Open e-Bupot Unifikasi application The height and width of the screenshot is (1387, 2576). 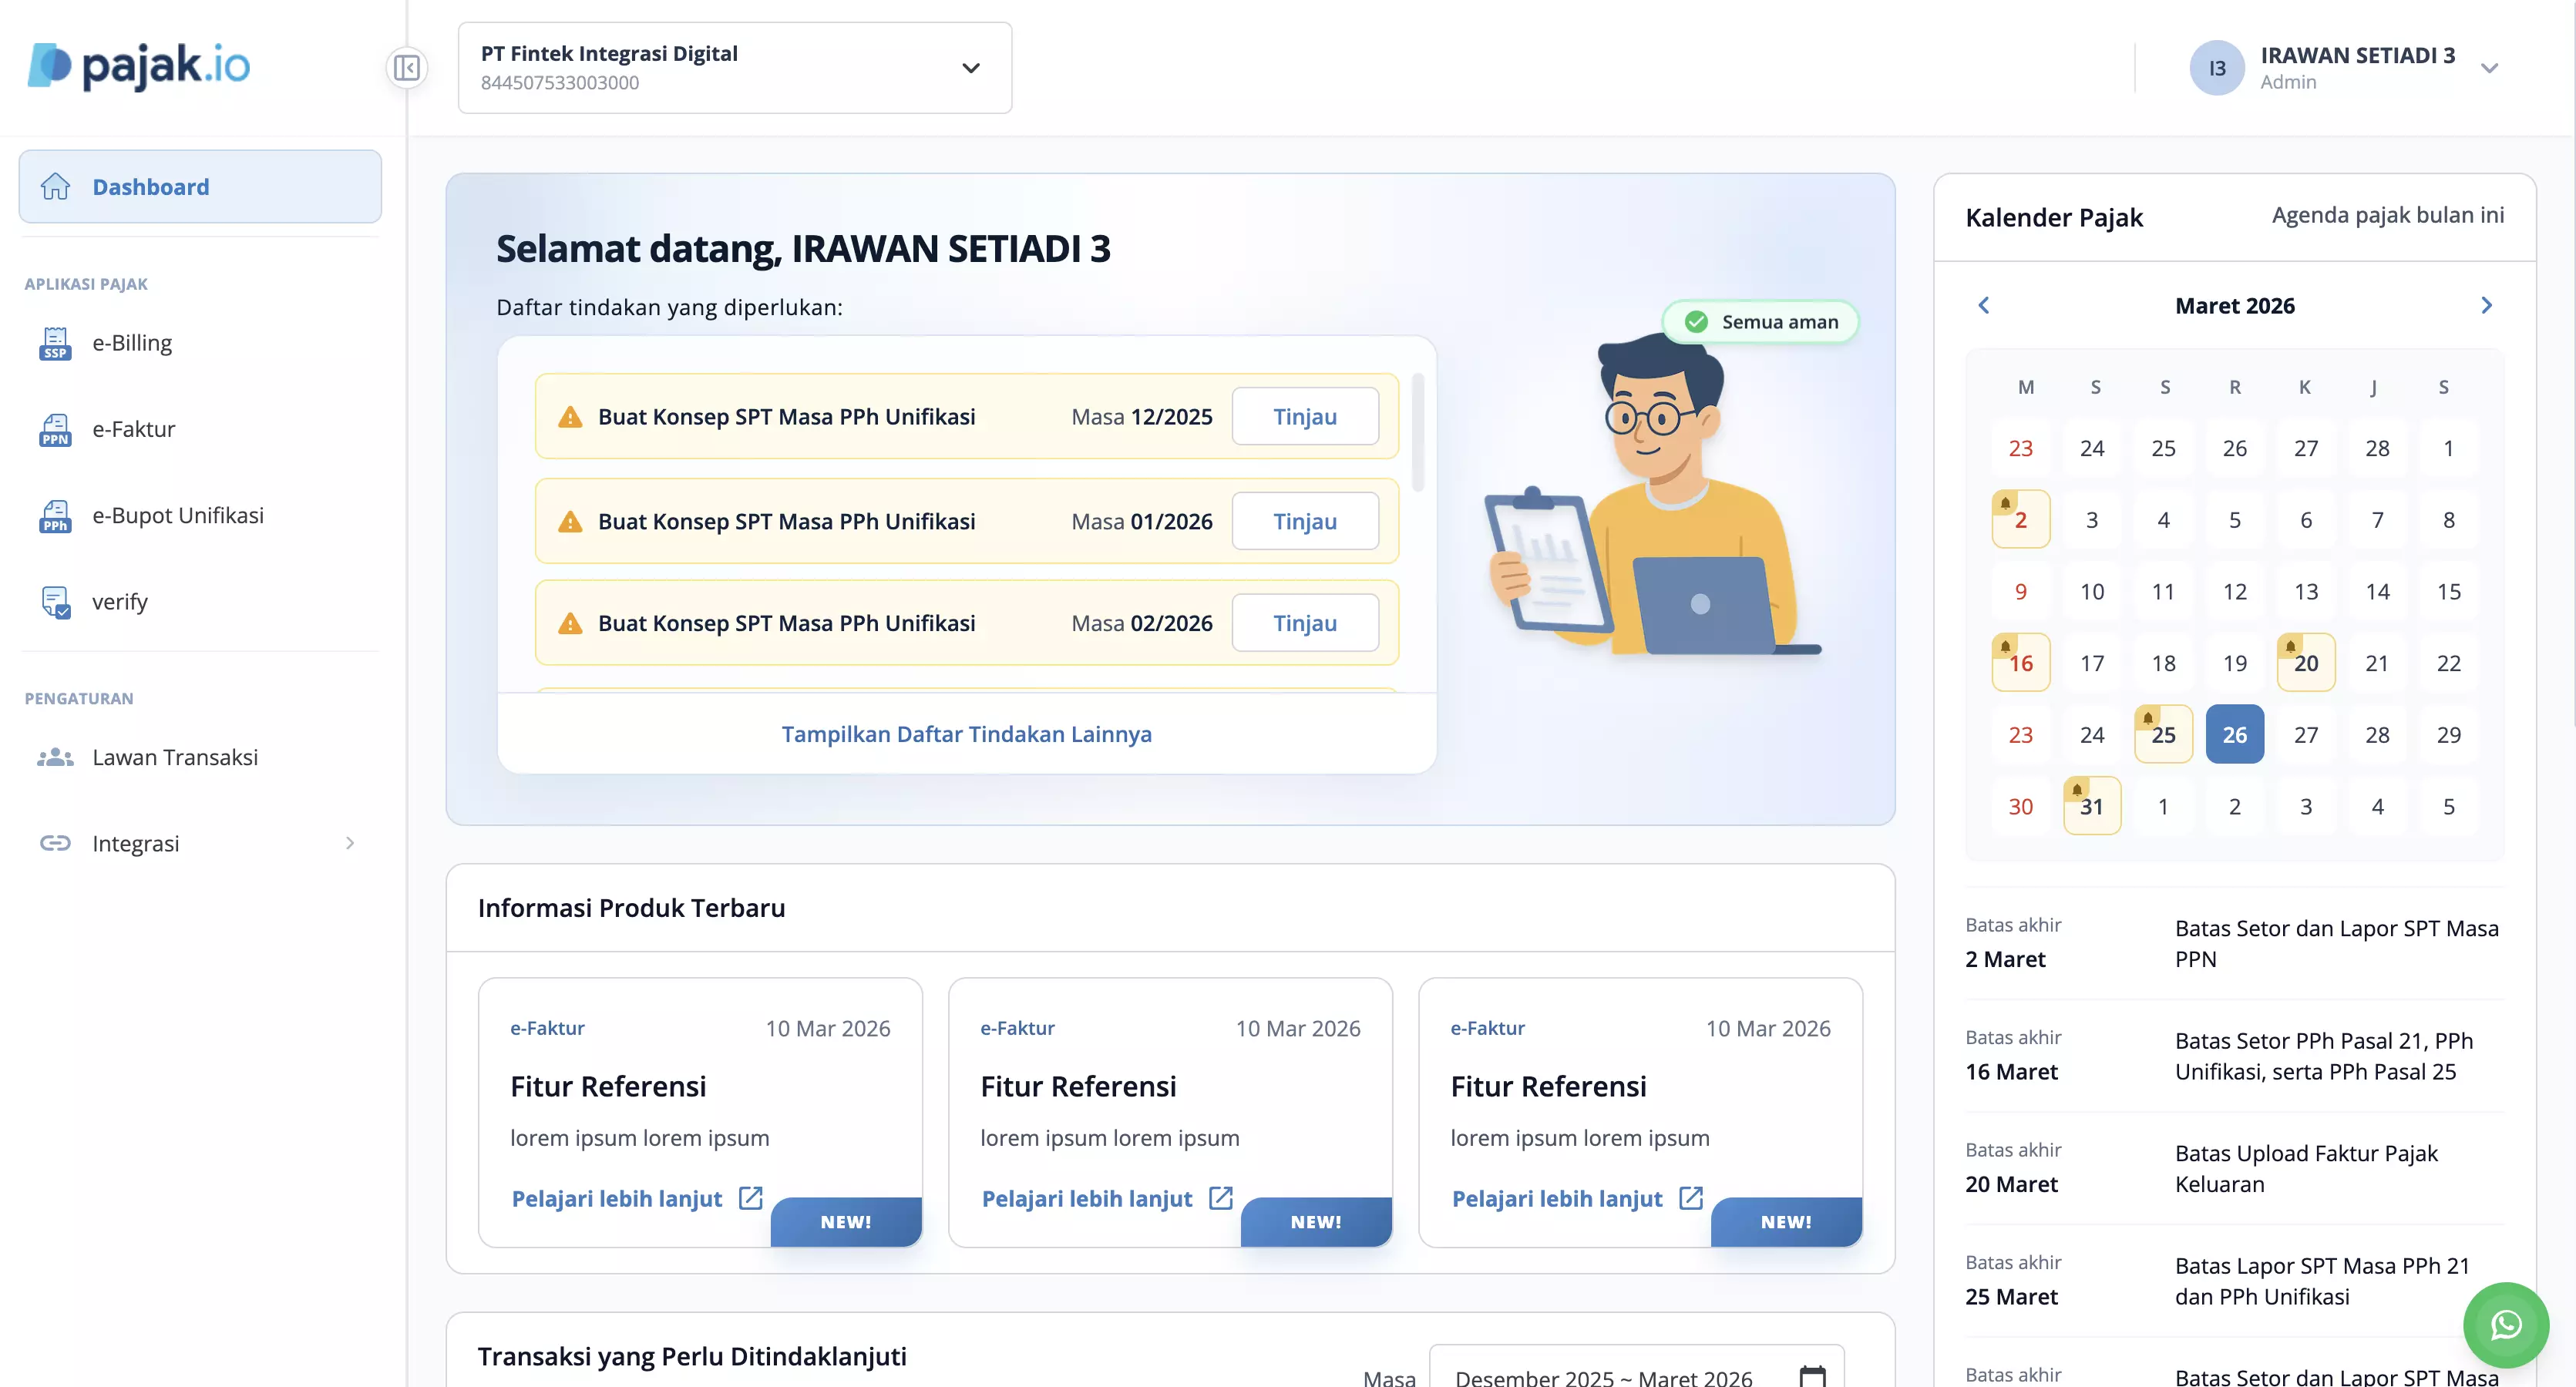[177, 515]
